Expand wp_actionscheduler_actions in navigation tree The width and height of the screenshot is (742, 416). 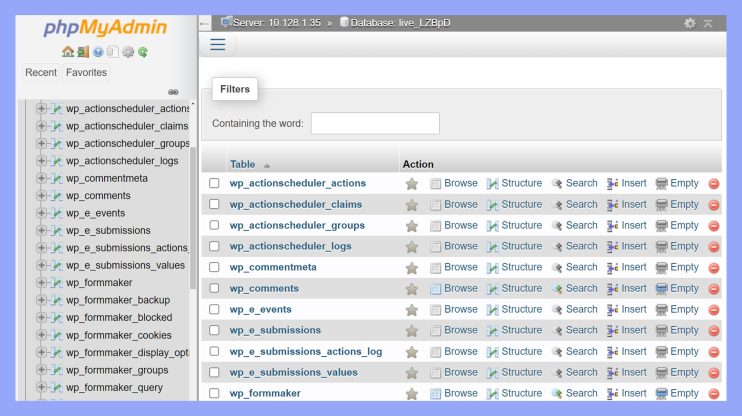coord(41,108)
